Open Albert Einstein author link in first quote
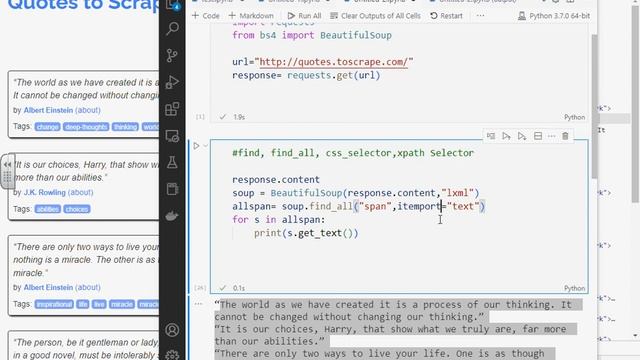The image size is (640, 360). coord(48,110)
